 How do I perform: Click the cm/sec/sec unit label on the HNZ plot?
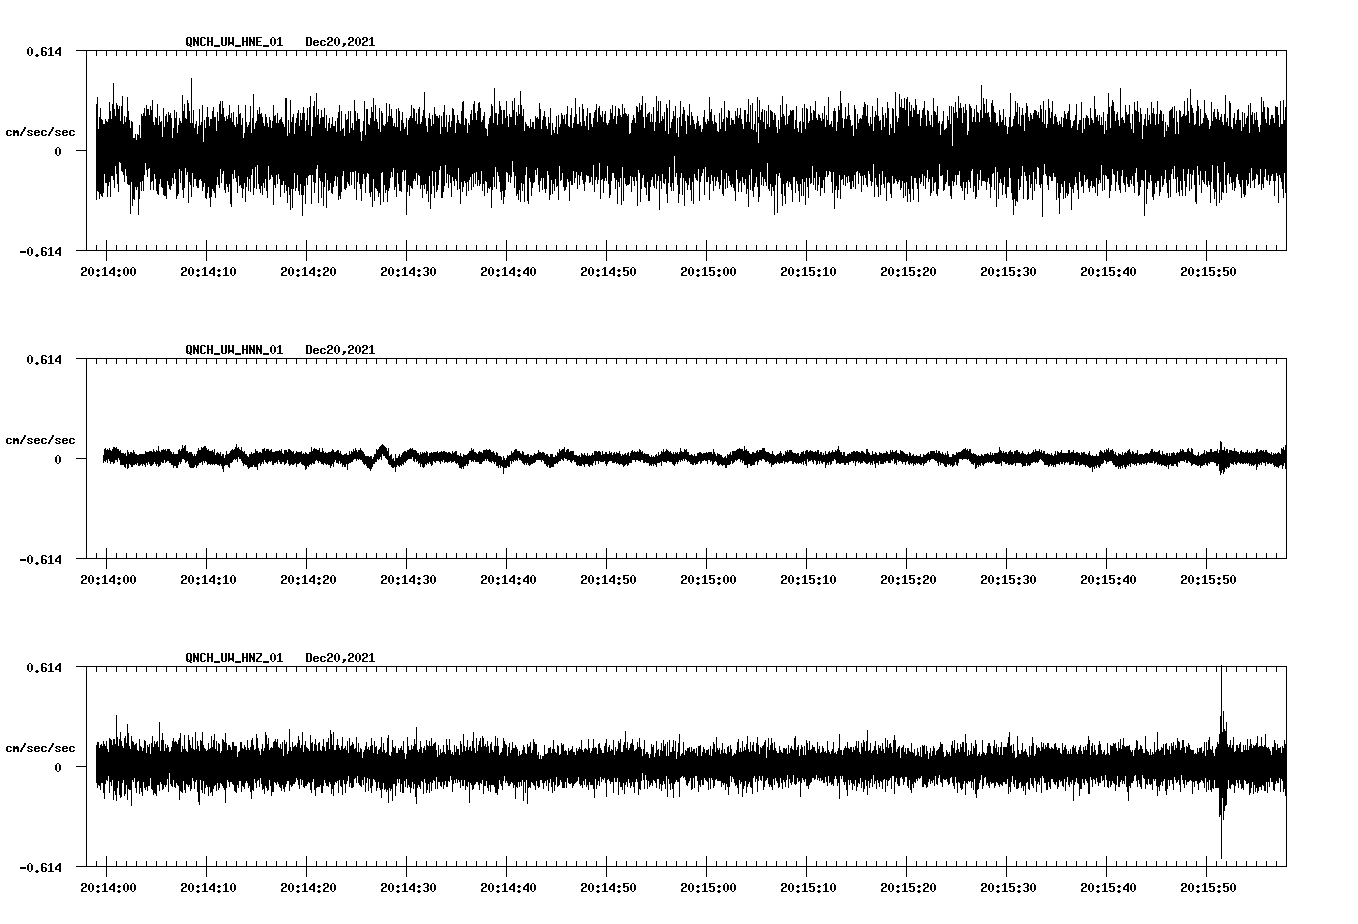click(40, 748)
